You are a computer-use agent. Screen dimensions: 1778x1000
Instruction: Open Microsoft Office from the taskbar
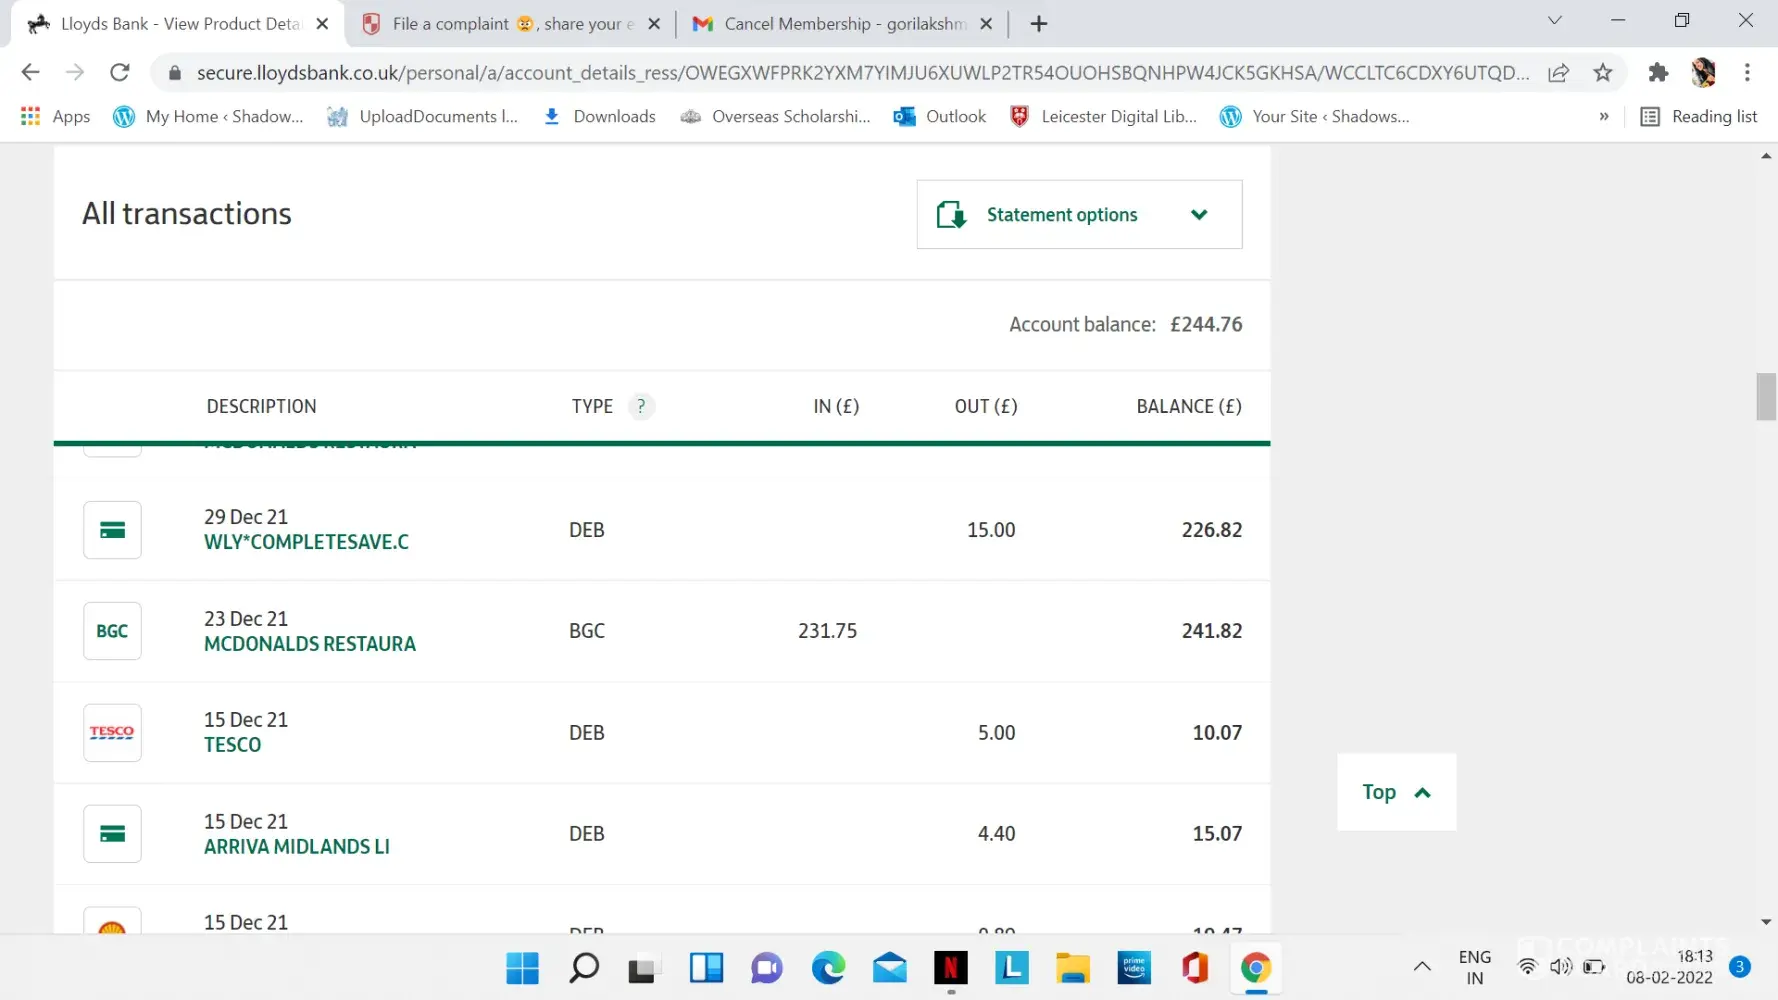click(1195, 968)
